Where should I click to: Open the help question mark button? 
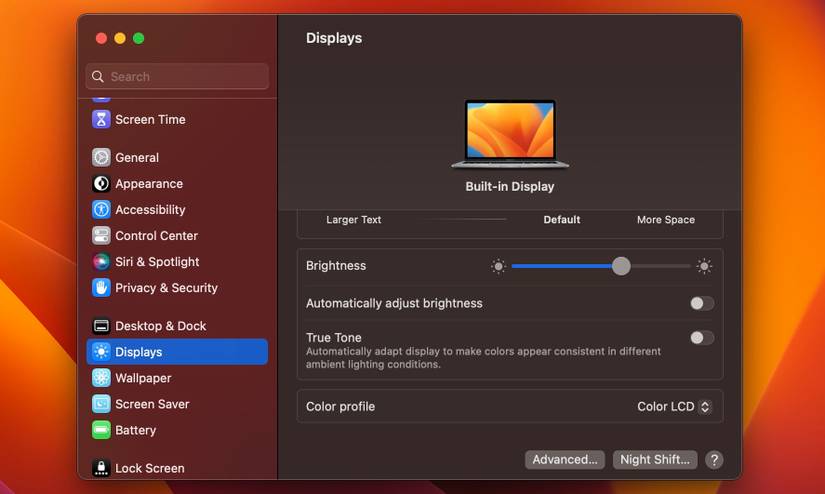tap(714, 460)
